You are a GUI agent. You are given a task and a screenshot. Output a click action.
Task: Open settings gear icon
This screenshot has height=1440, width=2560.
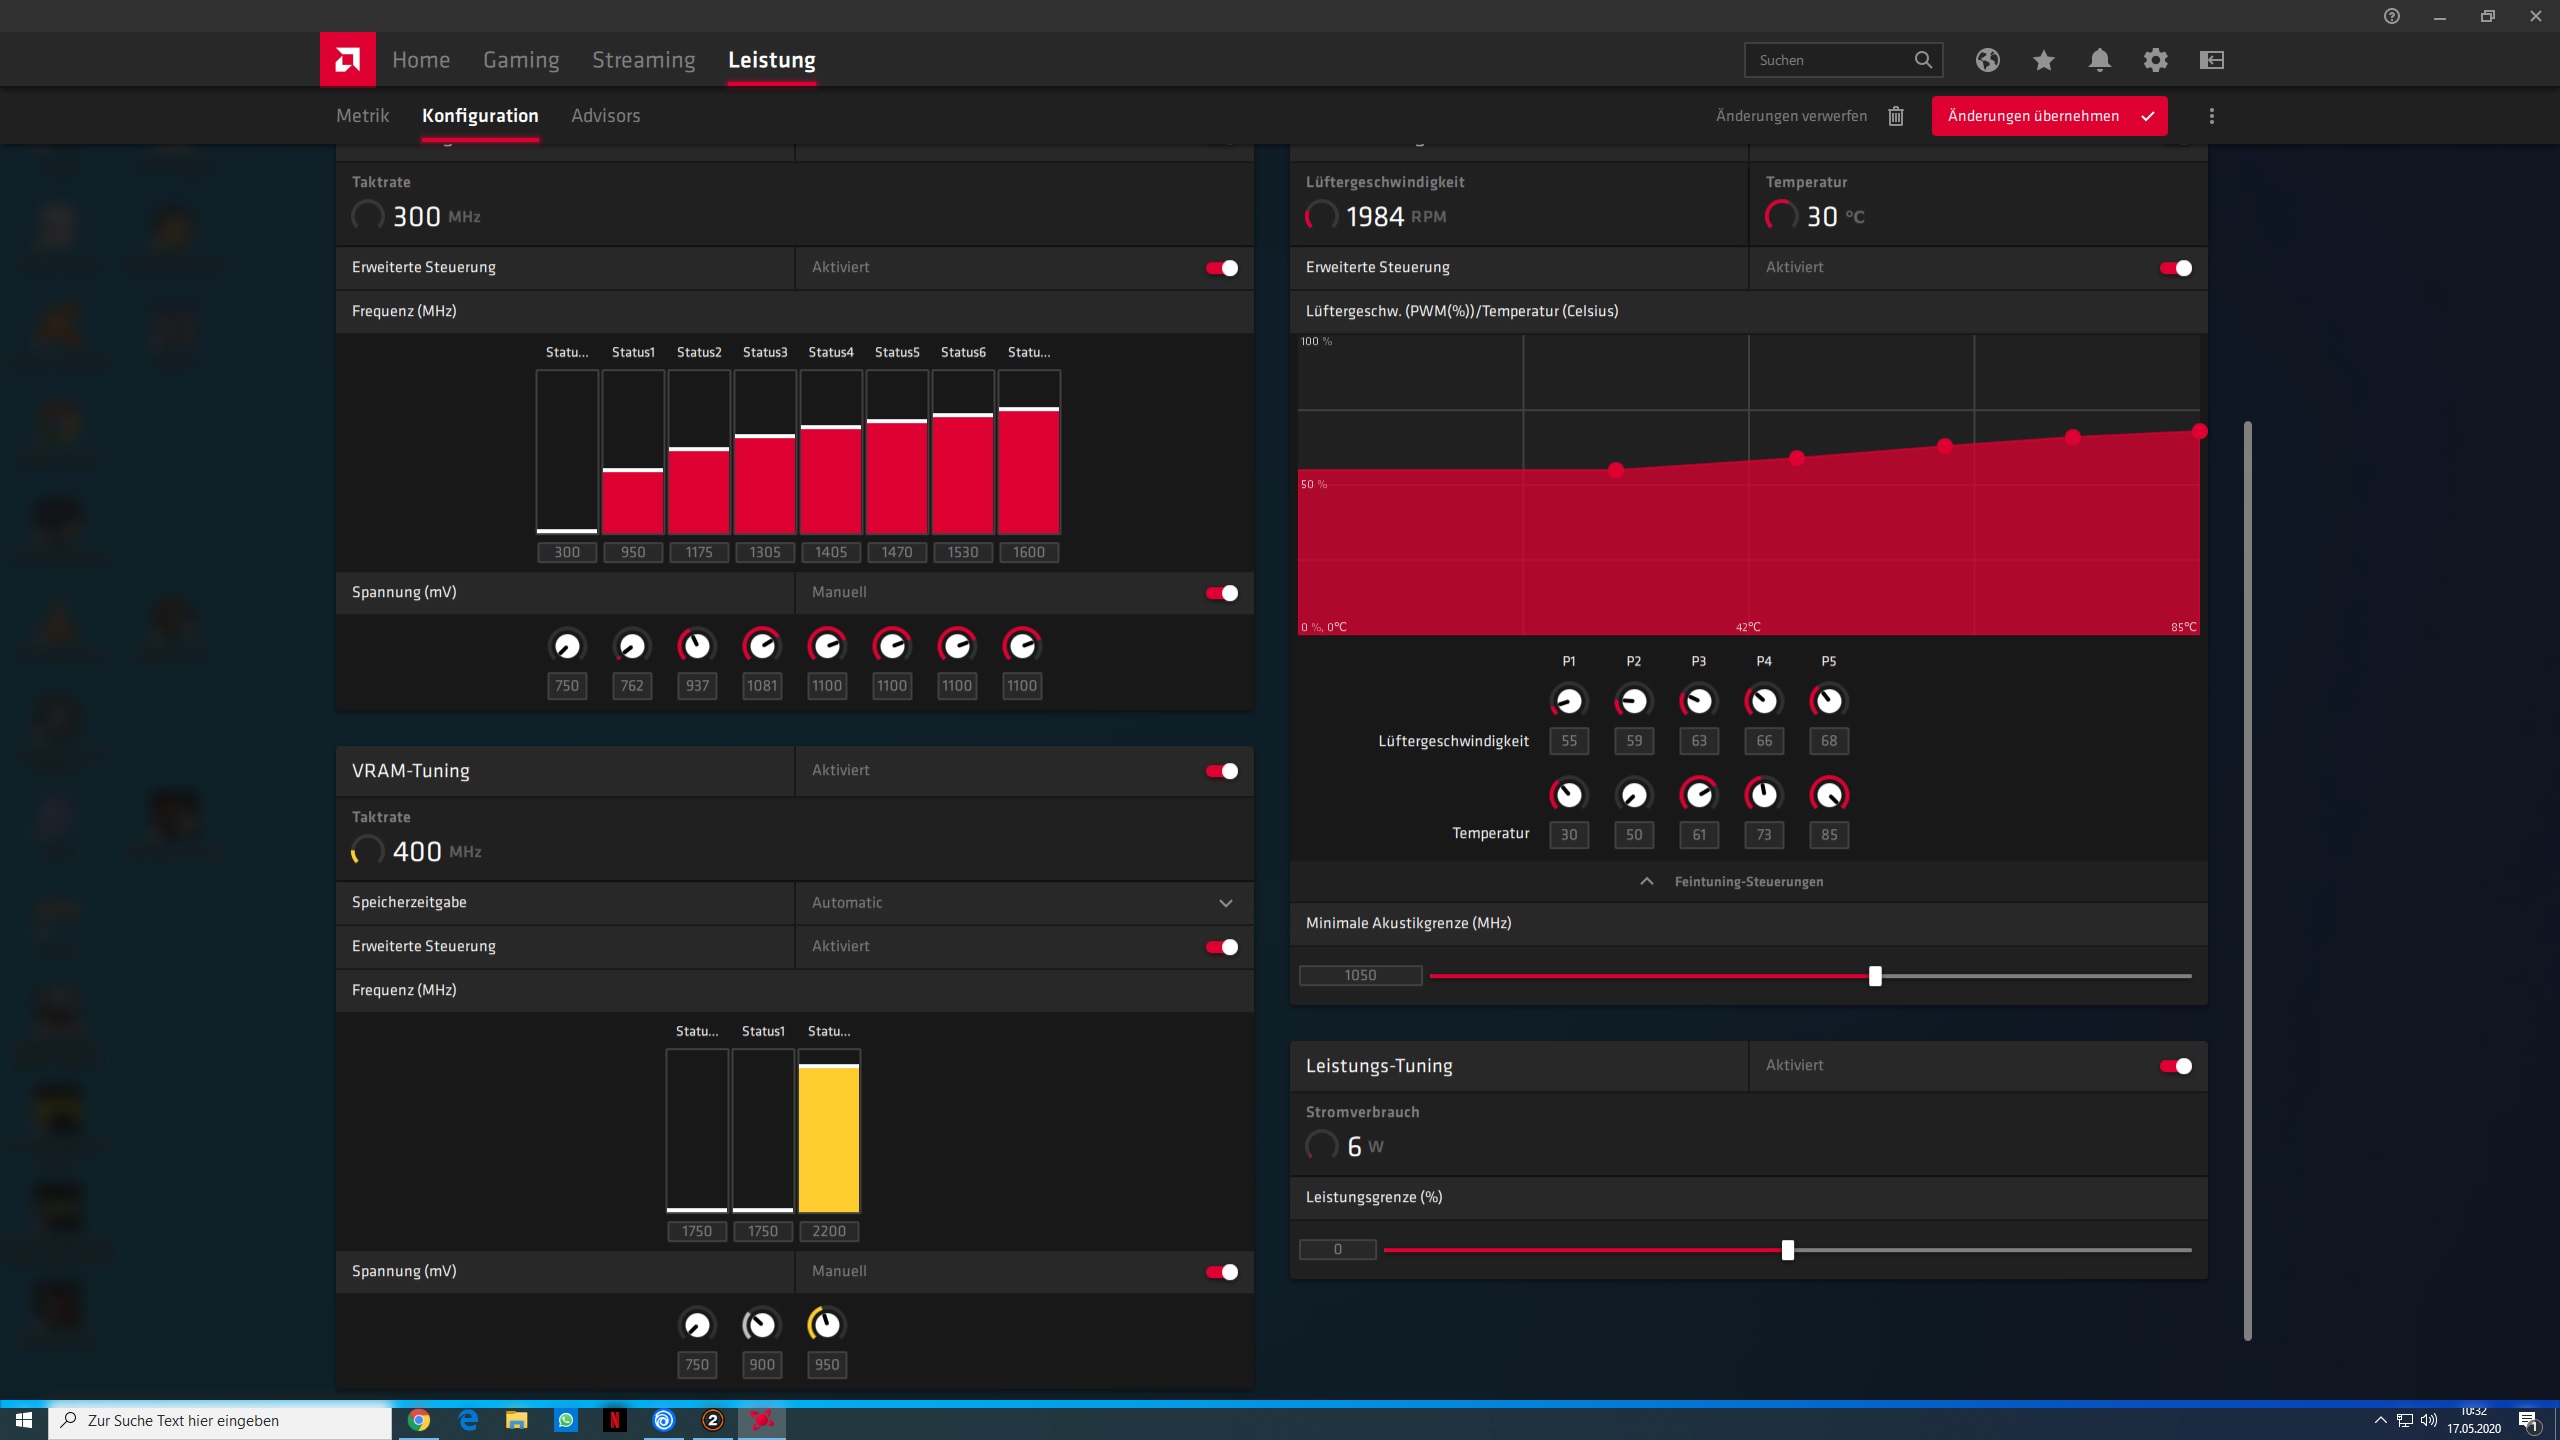pyautogui.click(x=2155, y=60)
